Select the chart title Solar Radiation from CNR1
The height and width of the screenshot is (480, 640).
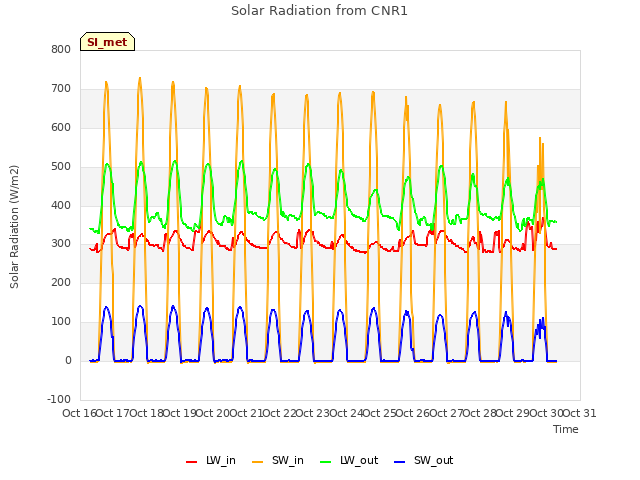[319, 11]
